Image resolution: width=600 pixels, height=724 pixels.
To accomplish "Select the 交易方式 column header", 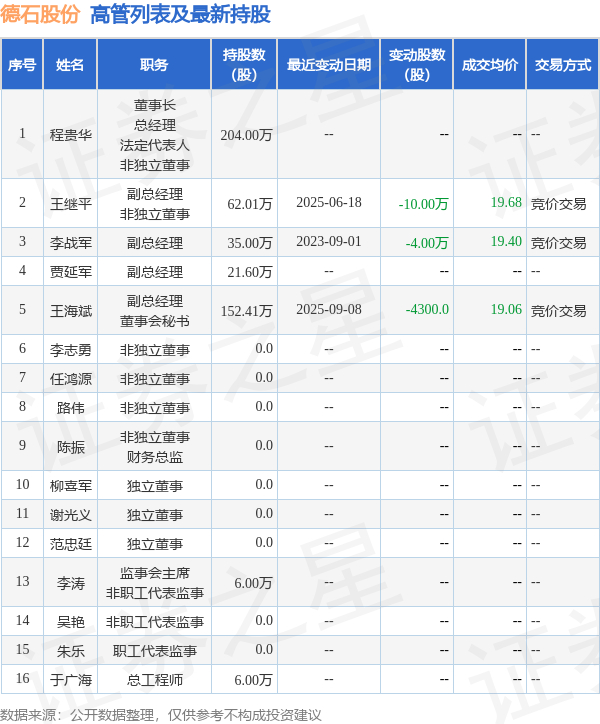I will tap(563, 65).
